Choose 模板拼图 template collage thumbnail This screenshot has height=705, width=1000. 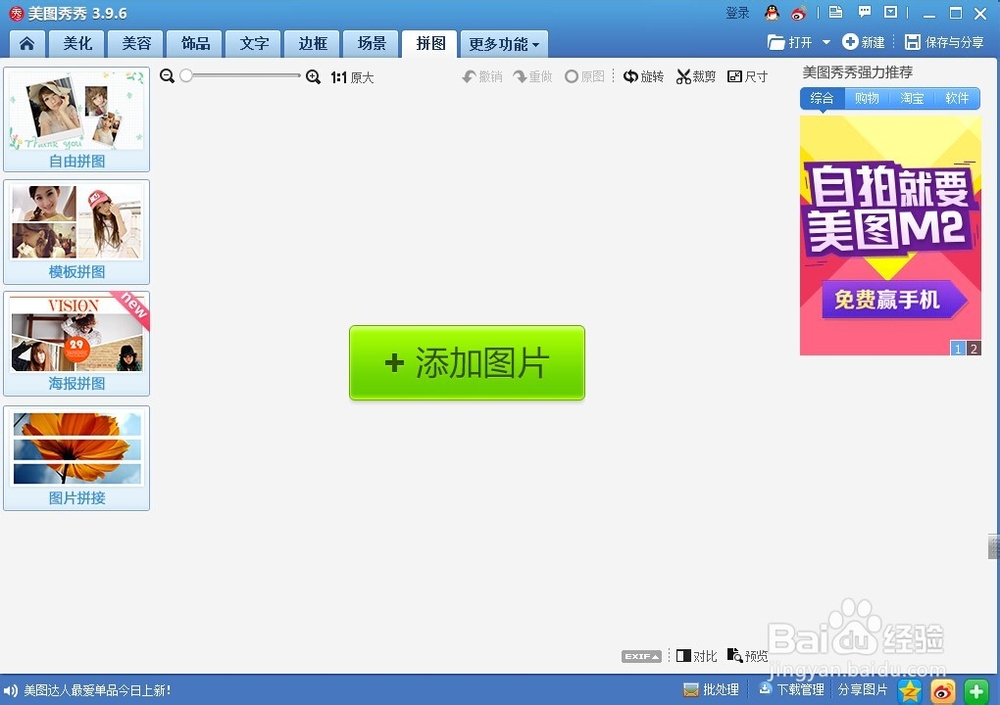(77, 232)
